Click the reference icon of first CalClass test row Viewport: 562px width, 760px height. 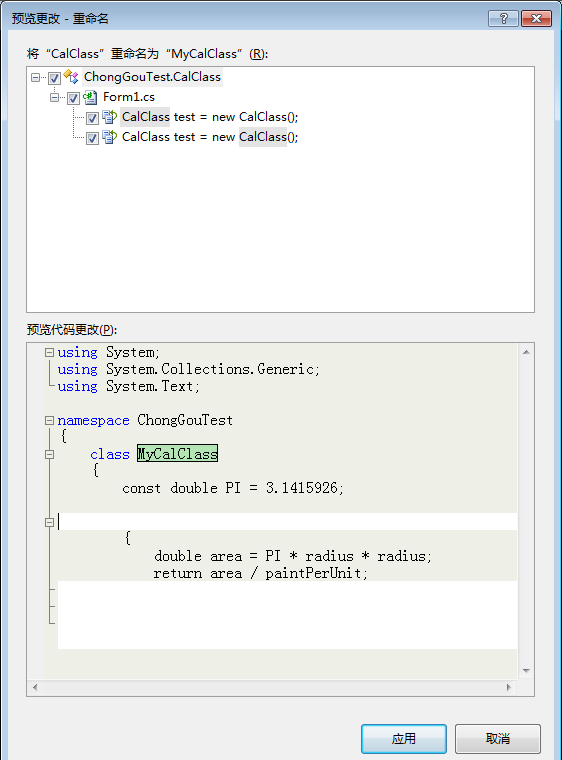click(110, 117)
